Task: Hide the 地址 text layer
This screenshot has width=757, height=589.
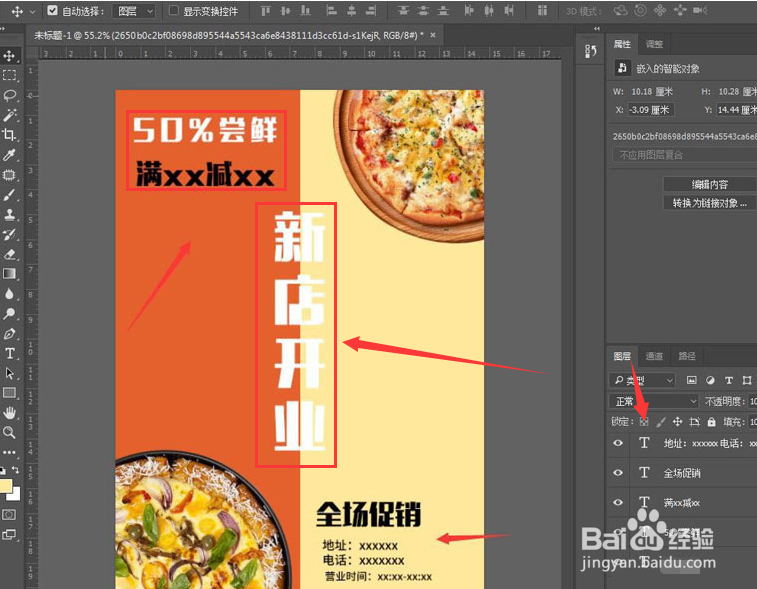Action: pos(618,443)
